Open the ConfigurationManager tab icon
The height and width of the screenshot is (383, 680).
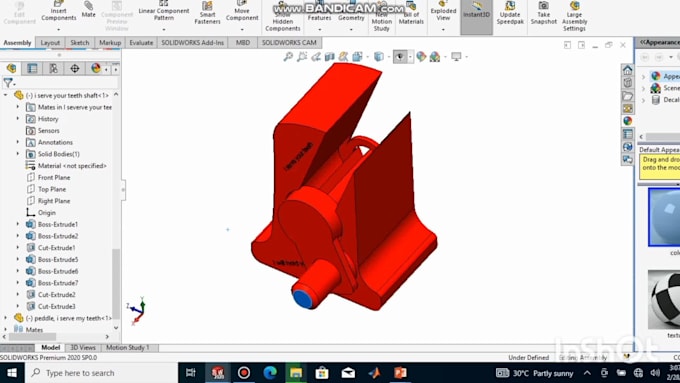(x=53, y=68)
